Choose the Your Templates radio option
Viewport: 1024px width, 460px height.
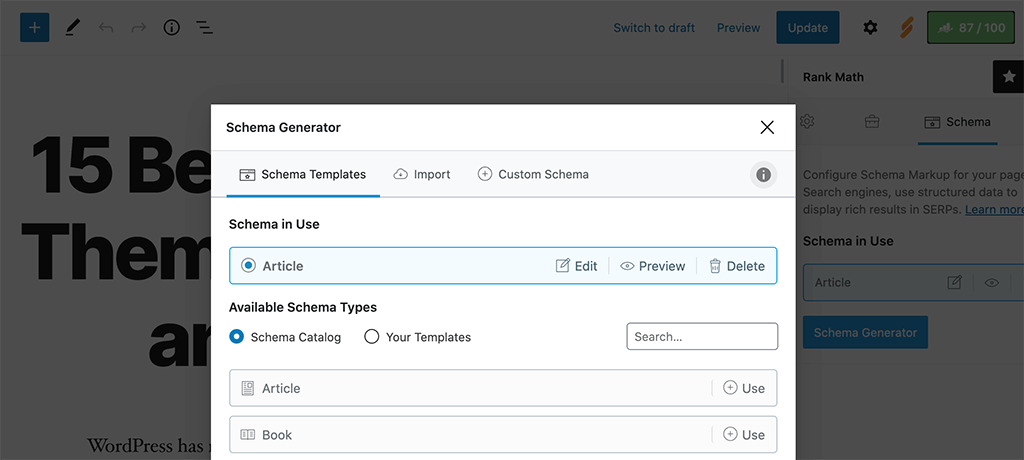click(x=372, y=337)
